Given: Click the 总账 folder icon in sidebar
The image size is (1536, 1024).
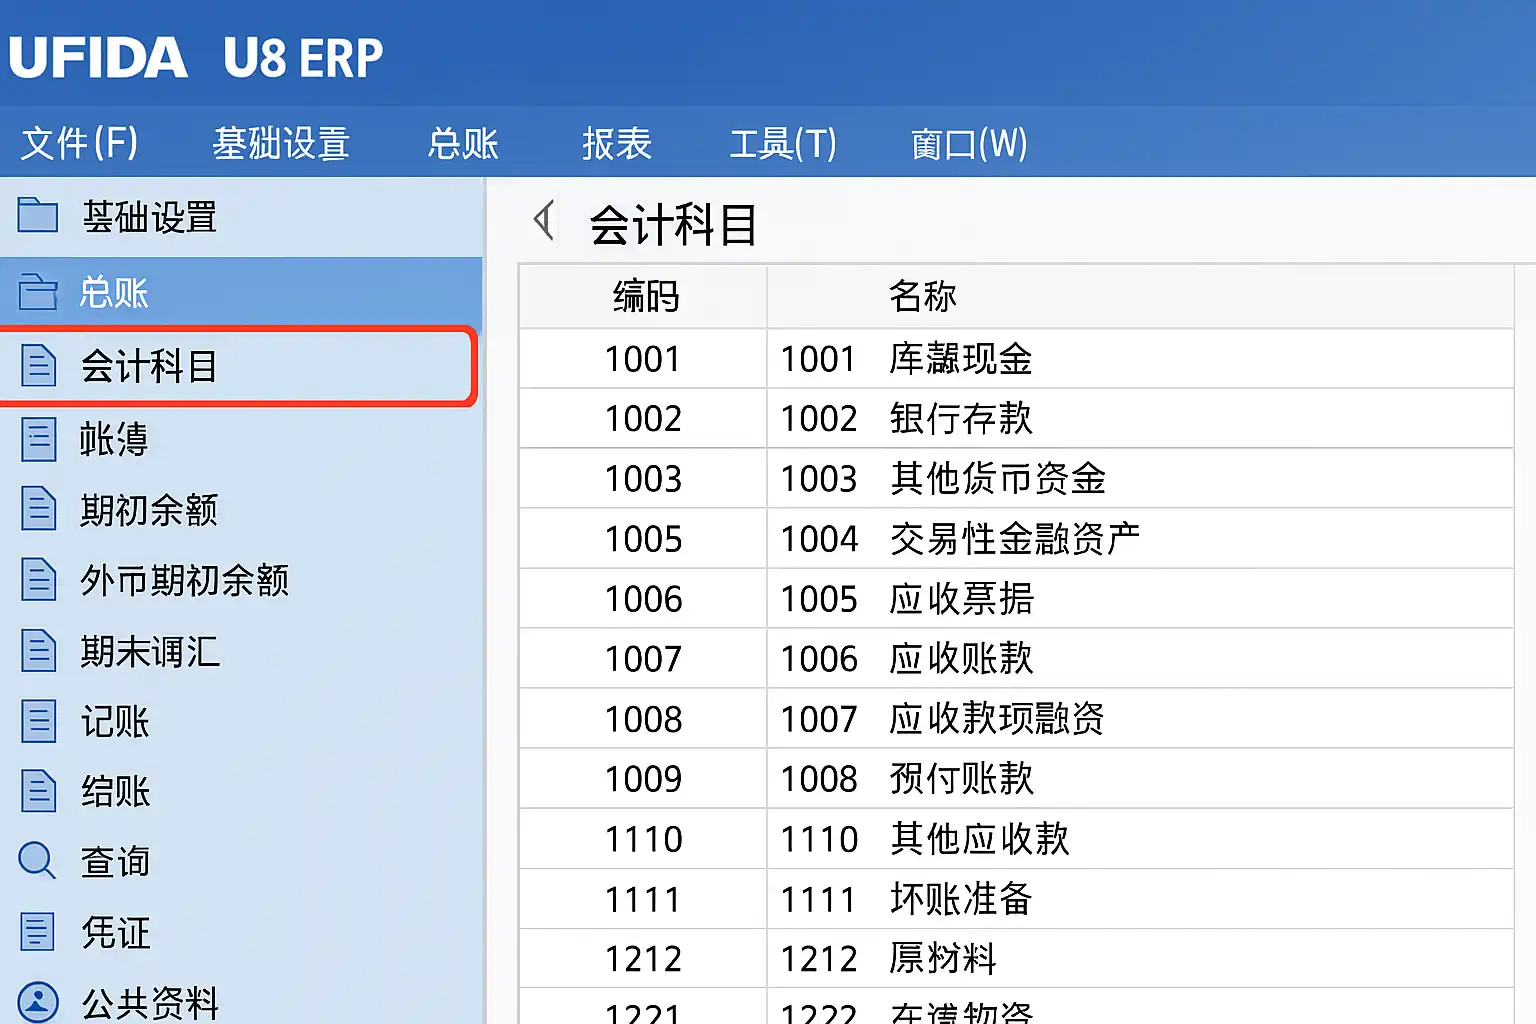Looking at the screenshot, I should [x=38, y=292].
